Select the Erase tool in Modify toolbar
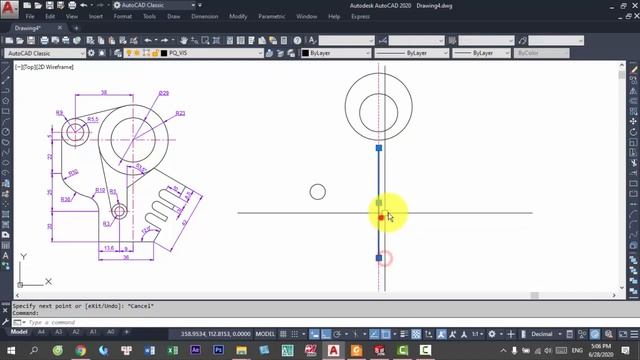The image size is (640, 360). pyautogui.click(x=633, y=70)
